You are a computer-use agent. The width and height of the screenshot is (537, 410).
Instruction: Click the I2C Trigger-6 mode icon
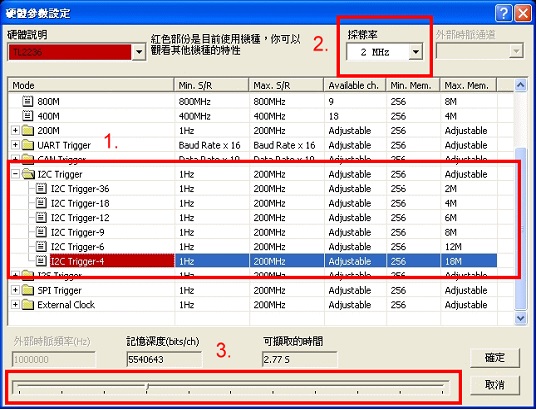point(41,247)
